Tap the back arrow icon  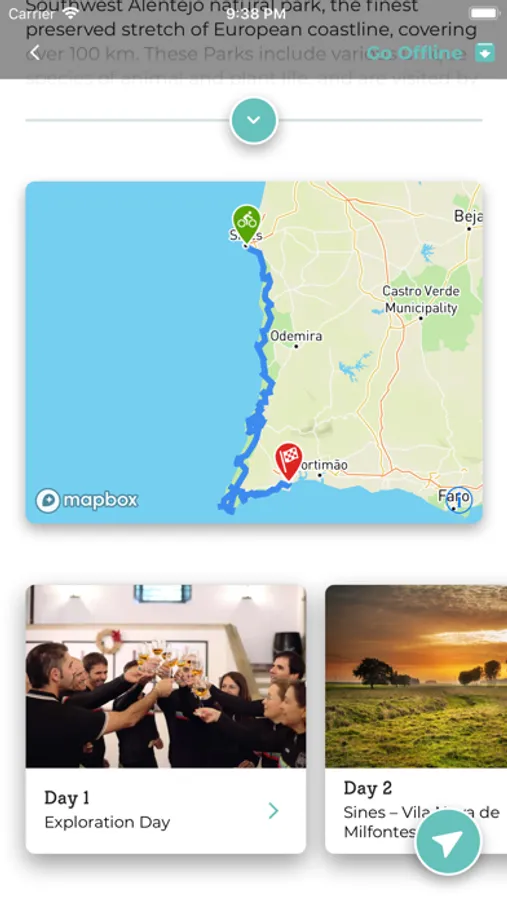pyautogui.click(x=34, y=53)
